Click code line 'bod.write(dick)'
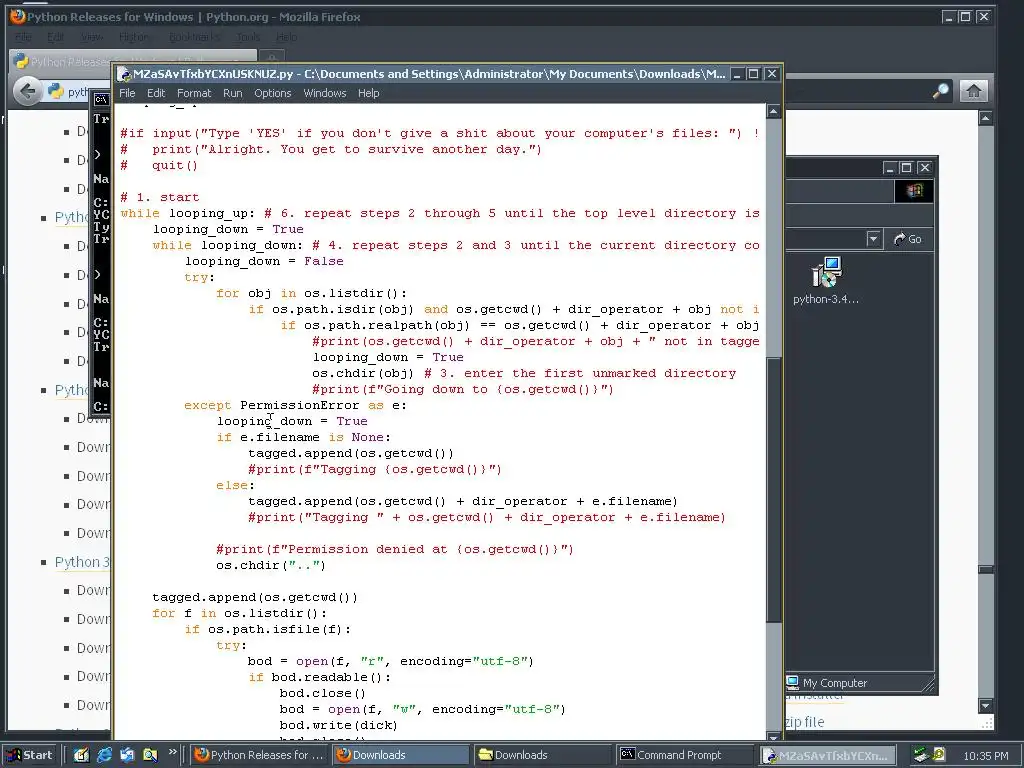This screenshot has width=1024, height=768. pos(338,725)
